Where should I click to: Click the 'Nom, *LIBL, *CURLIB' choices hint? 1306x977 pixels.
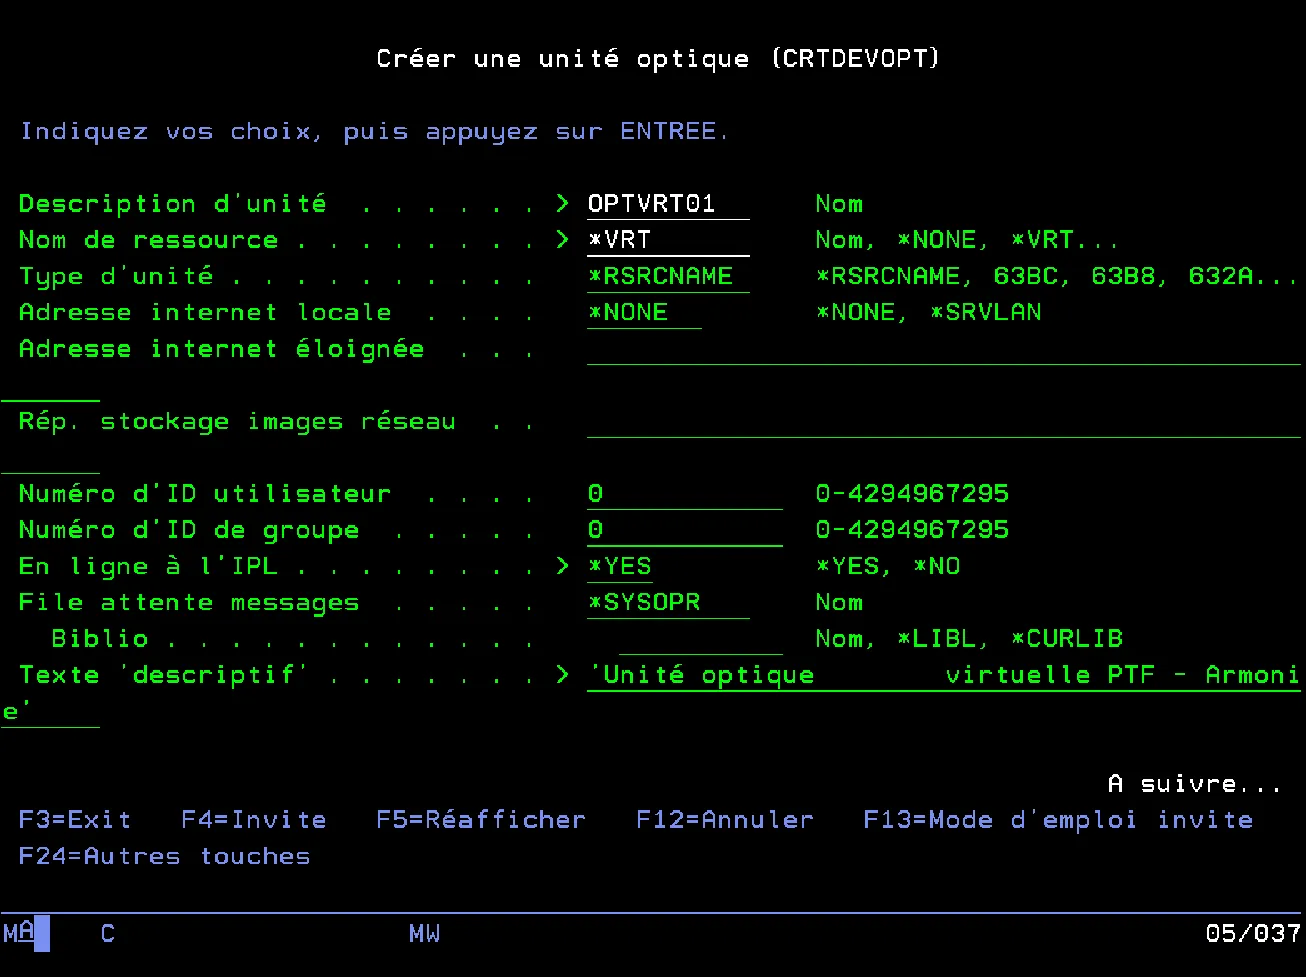click(x=969, y=639)
